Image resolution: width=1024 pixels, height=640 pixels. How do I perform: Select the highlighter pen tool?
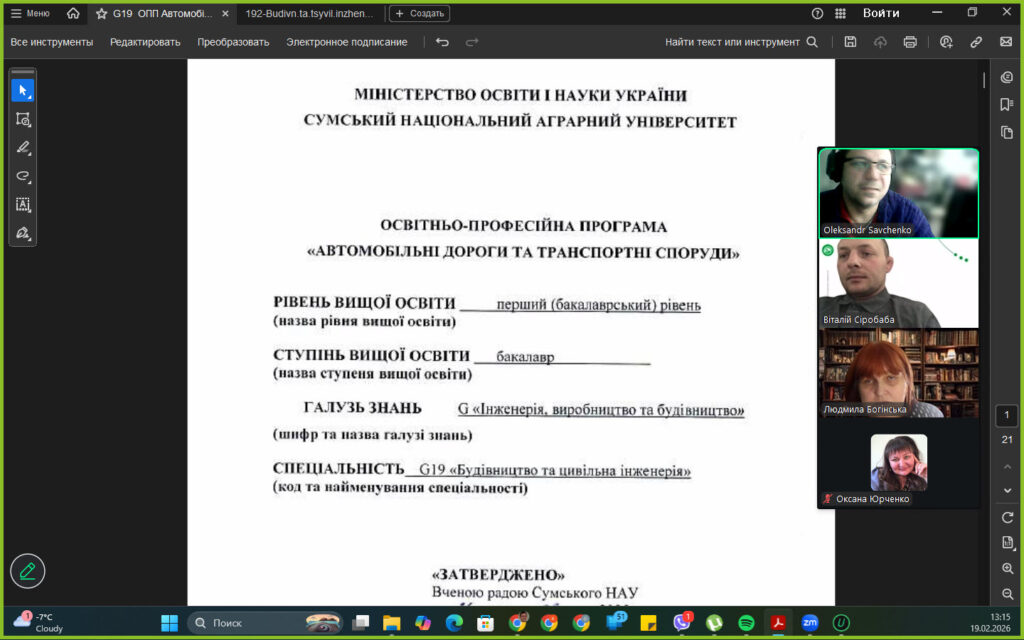pyautogui.click(x=22, y=147)
